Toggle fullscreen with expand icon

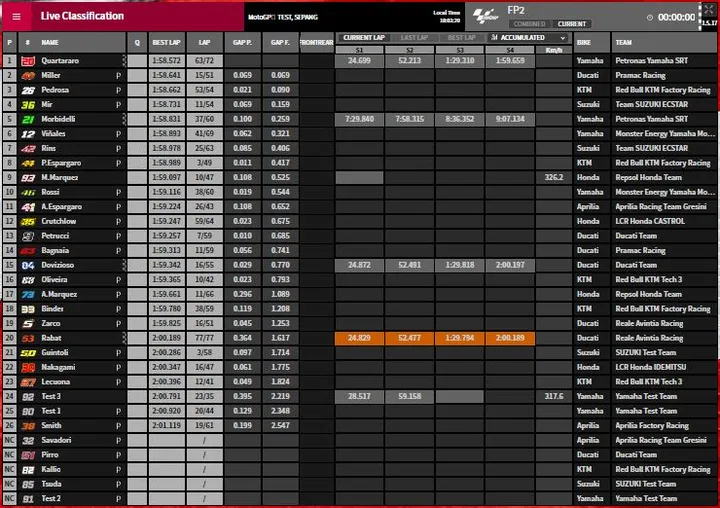tap(709, 9)
